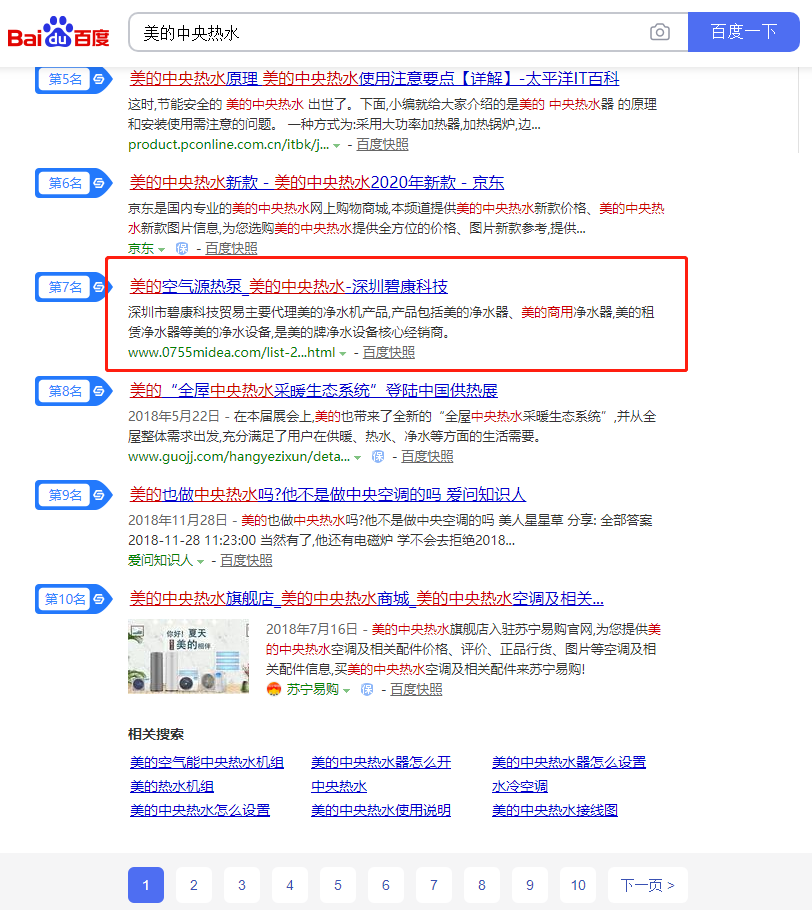Click the Baidu logo

58,32
